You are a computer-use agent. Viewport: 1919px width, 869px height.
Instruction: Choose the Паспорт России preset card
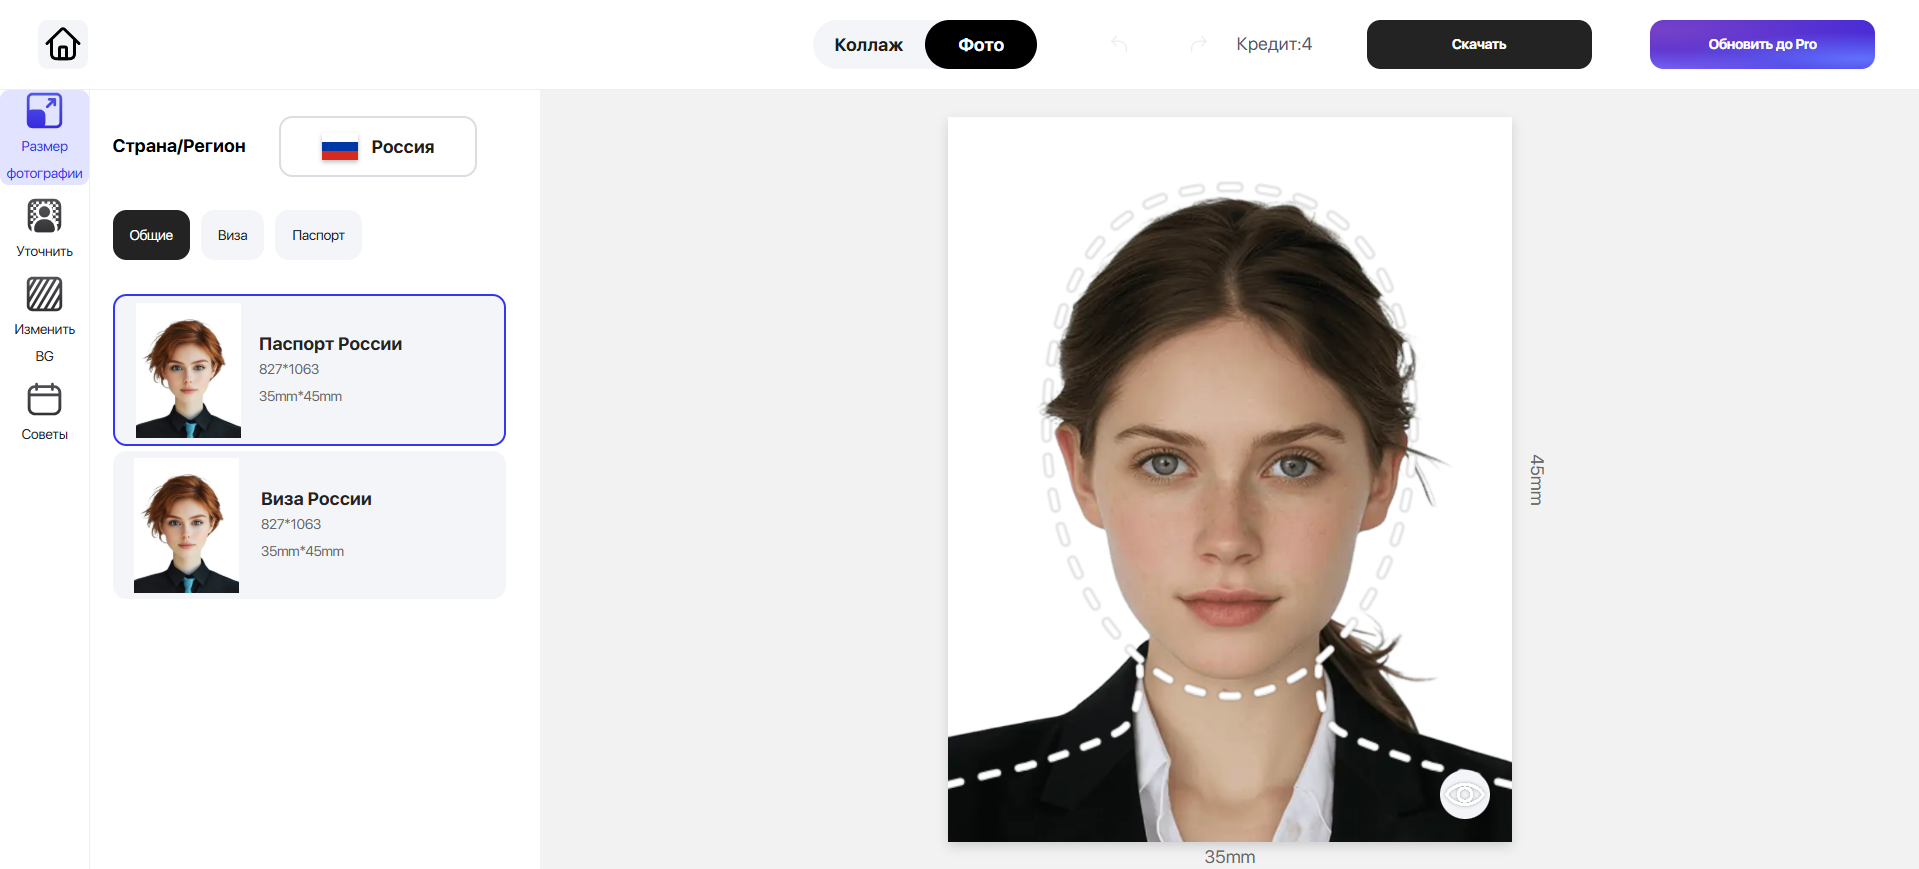pyautogui.click(x=370, y=370)
